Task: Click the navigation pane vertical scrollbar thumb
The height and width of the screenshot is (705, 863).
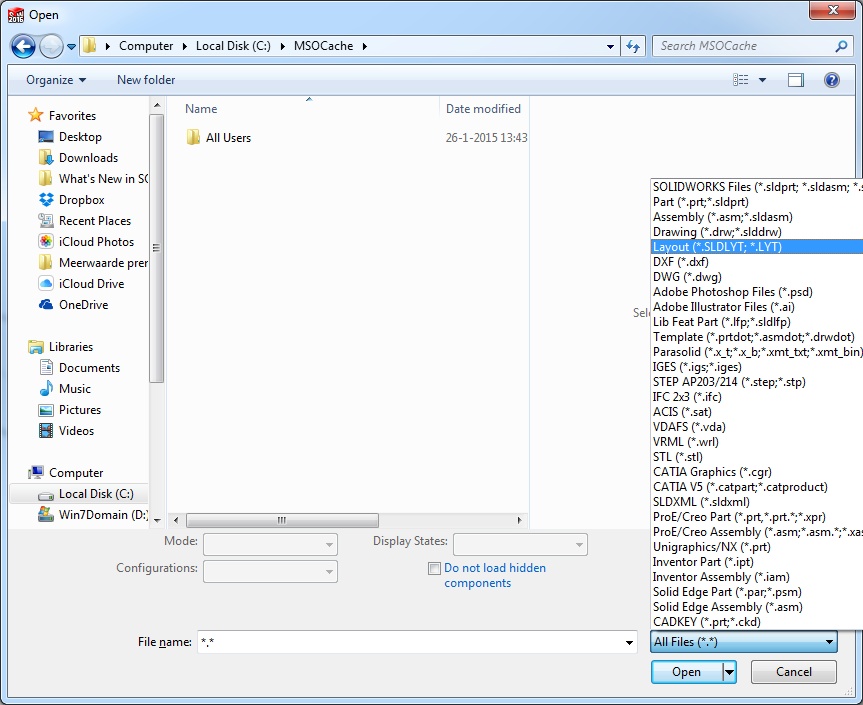Action: coord(157,248)
